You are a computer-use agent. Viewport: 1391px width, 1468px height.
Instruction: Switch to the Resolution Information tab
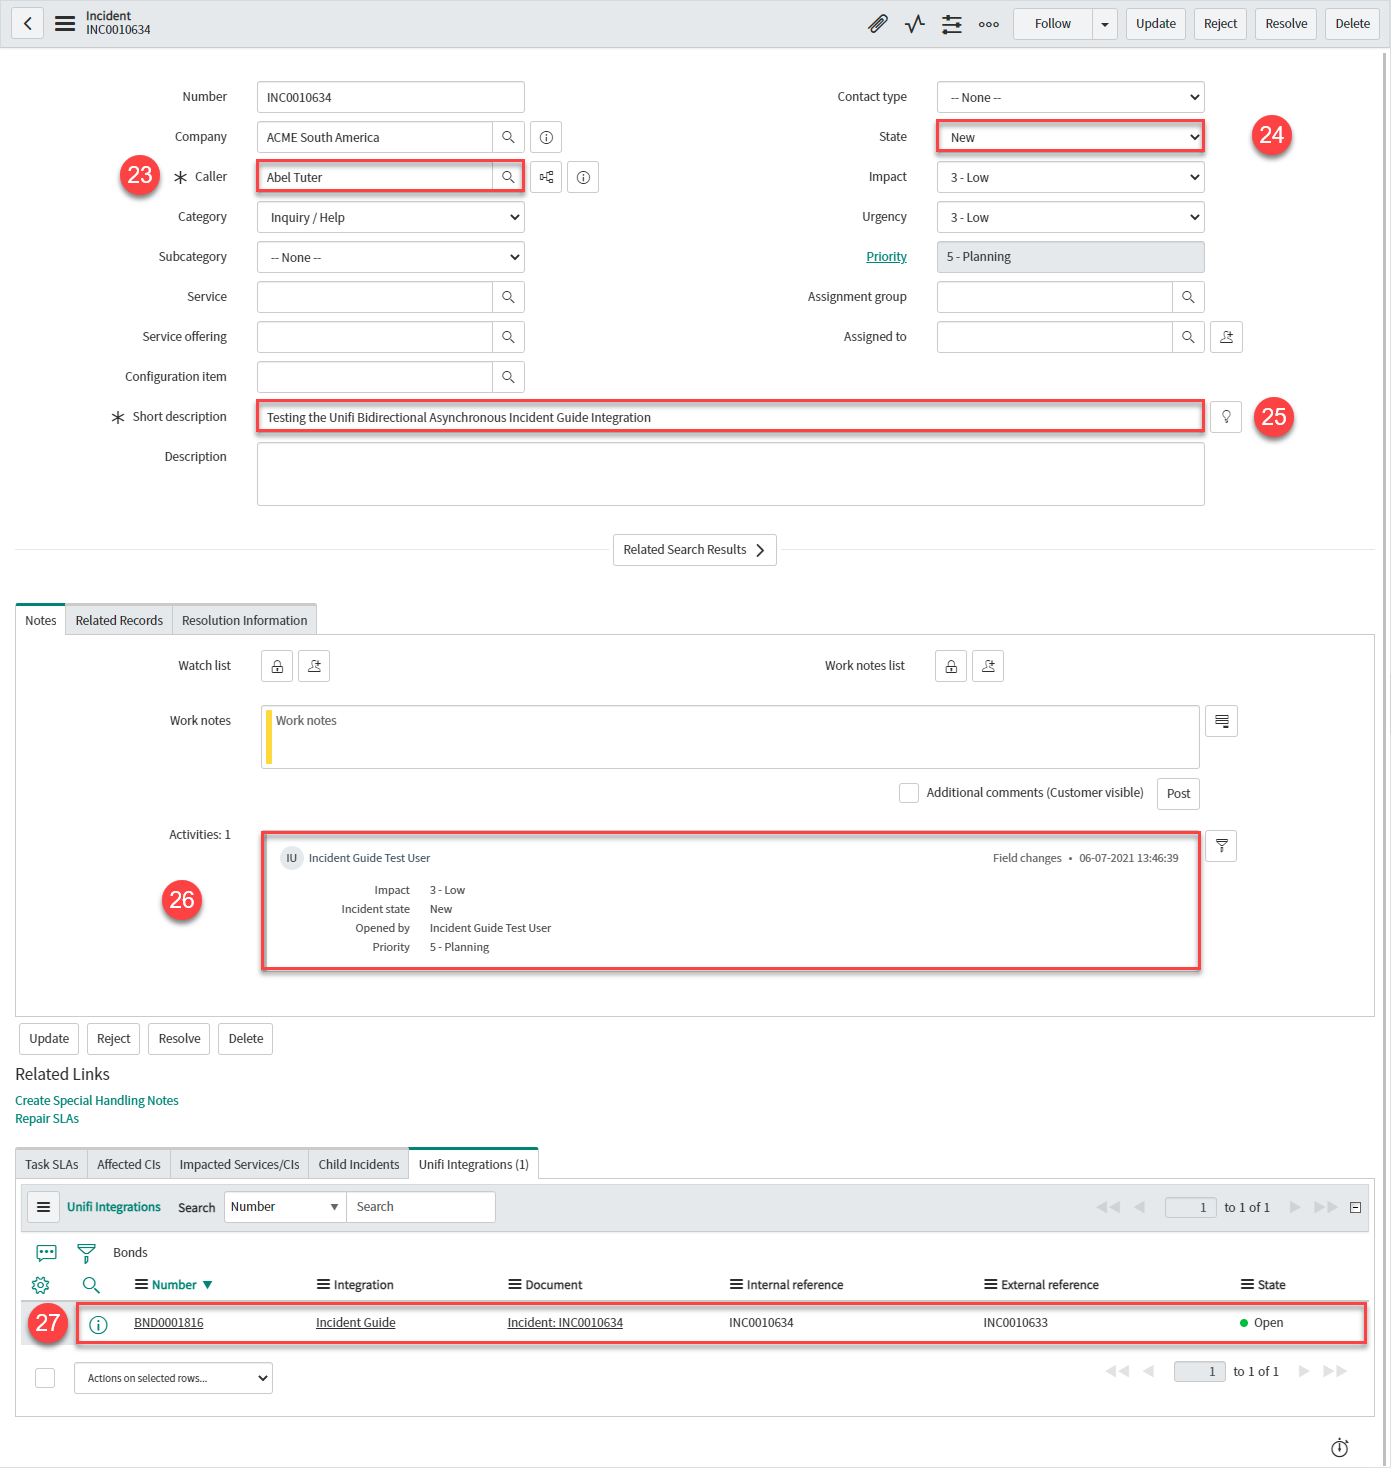(244, 620)
